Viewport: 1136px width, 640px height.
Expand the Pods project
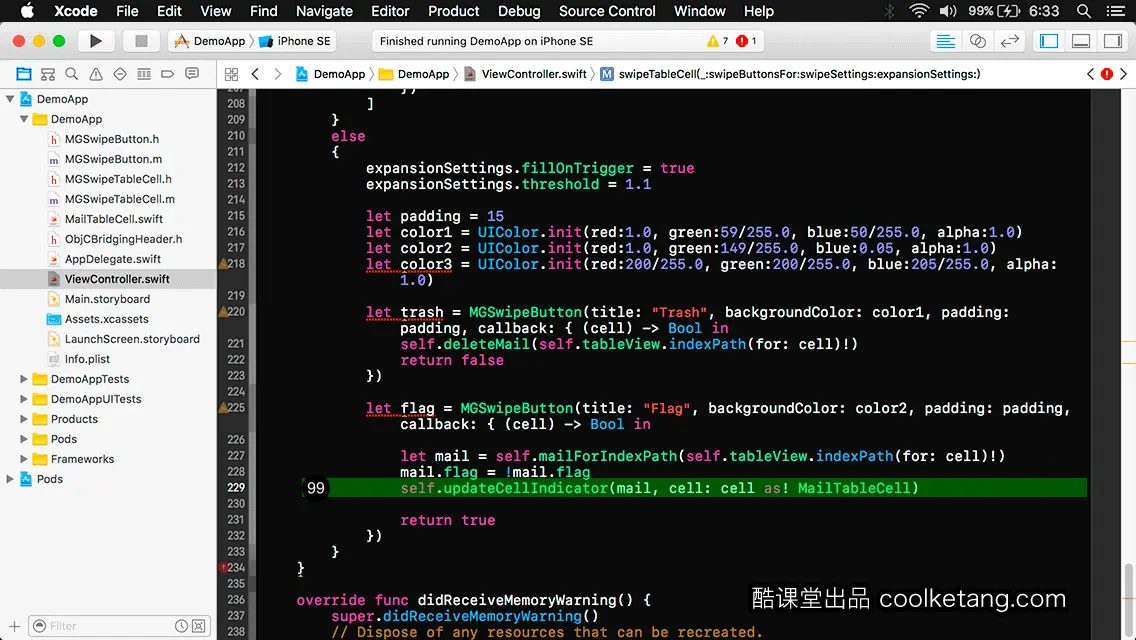(10, 479)
